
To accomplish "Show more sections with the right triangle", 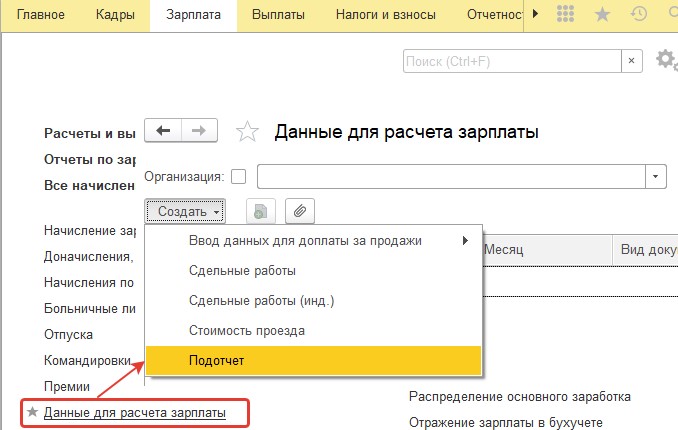I will pos(535,14).
